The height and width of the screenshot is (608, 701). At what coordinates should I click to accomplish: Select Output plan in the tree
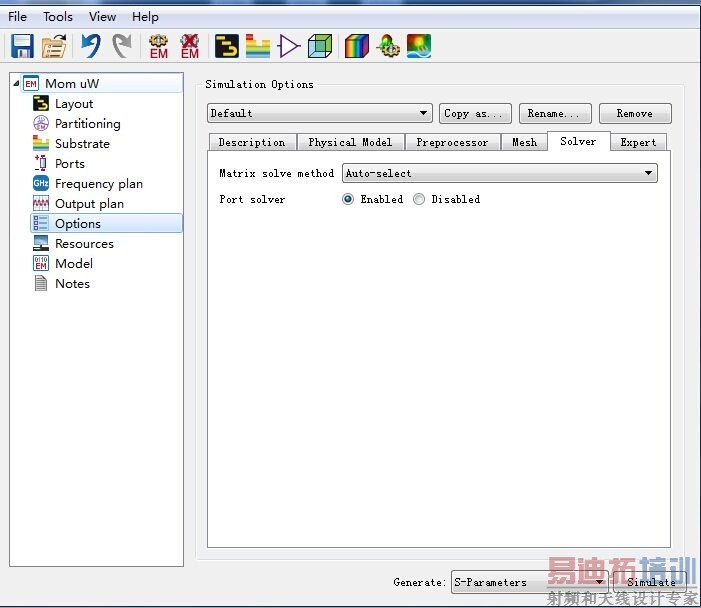[x=89, y=204]
